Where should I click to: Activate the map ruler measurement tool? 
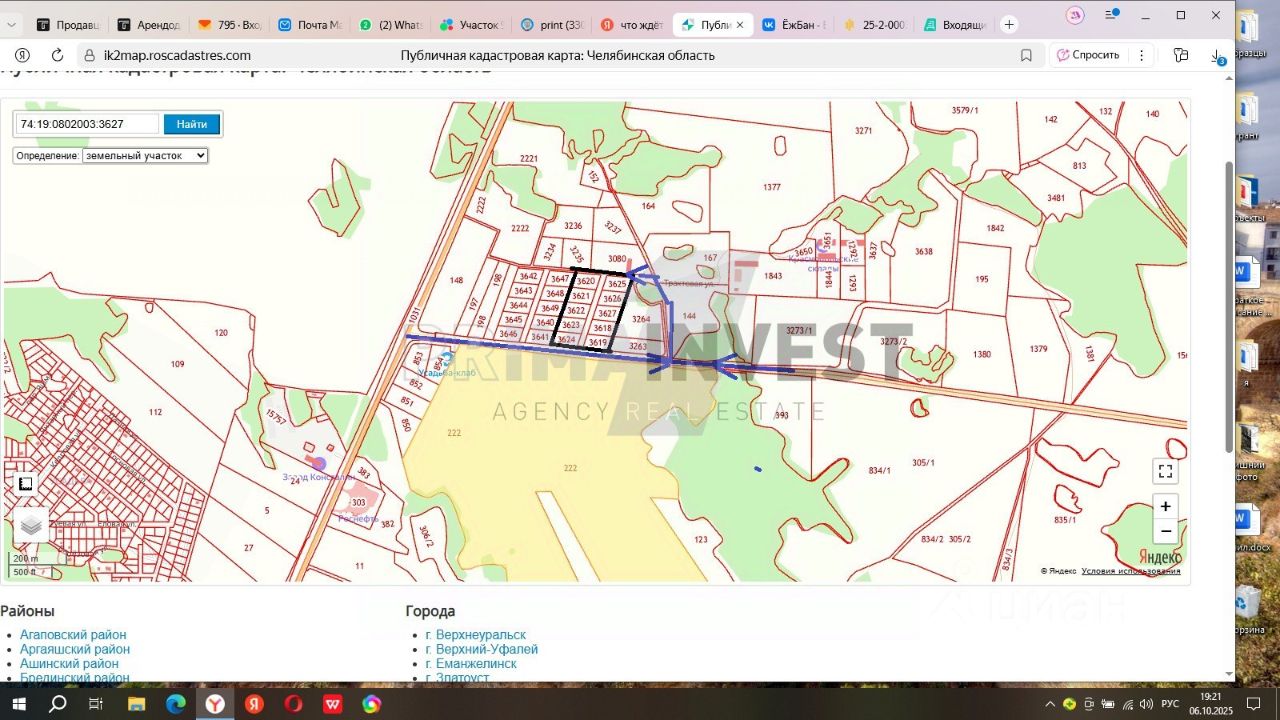click(x=26, y=484)
